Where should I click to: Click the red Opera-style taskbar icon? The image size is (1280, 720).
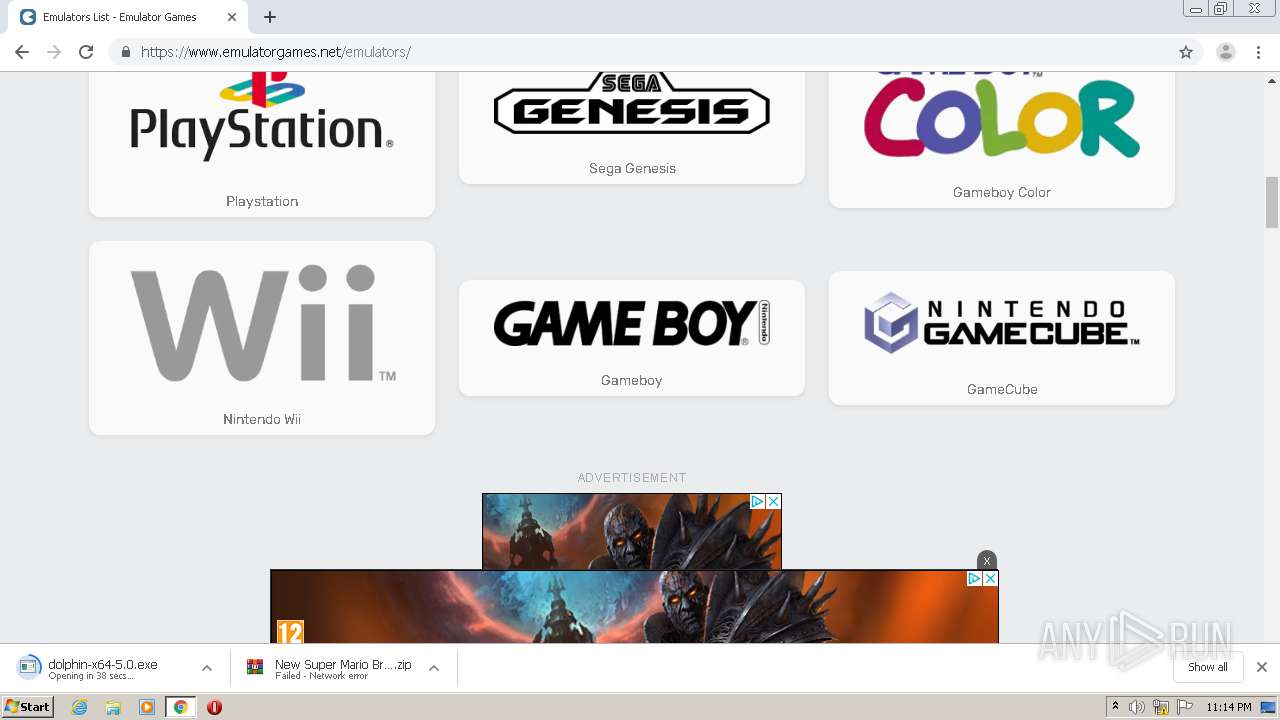[214, 707]
